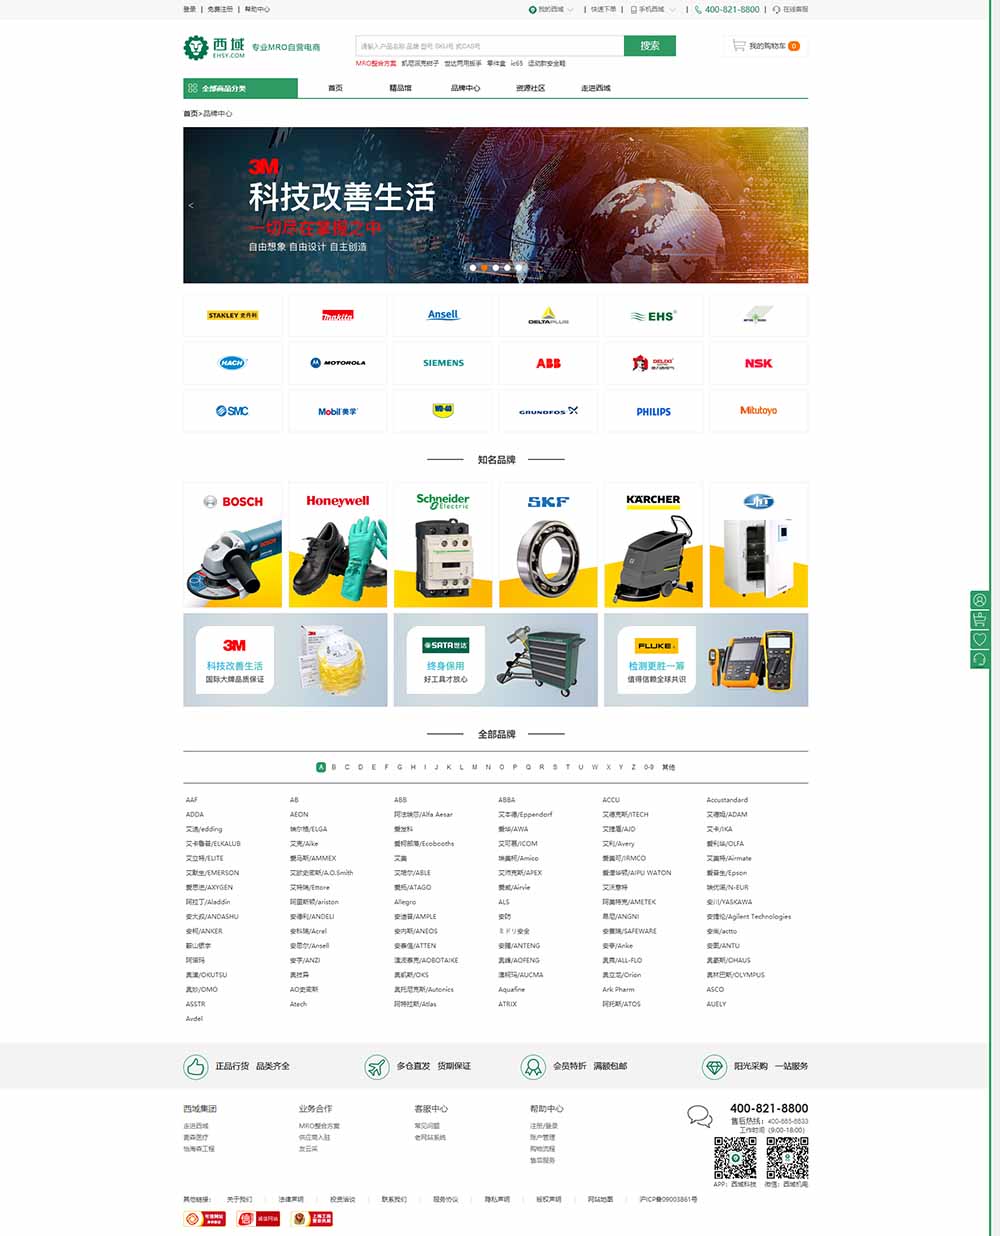The height and width of the screenshot is (1236, 1000).
Task: Open the 全部商品分类 category menu
Action: click(x=240, y=88)
